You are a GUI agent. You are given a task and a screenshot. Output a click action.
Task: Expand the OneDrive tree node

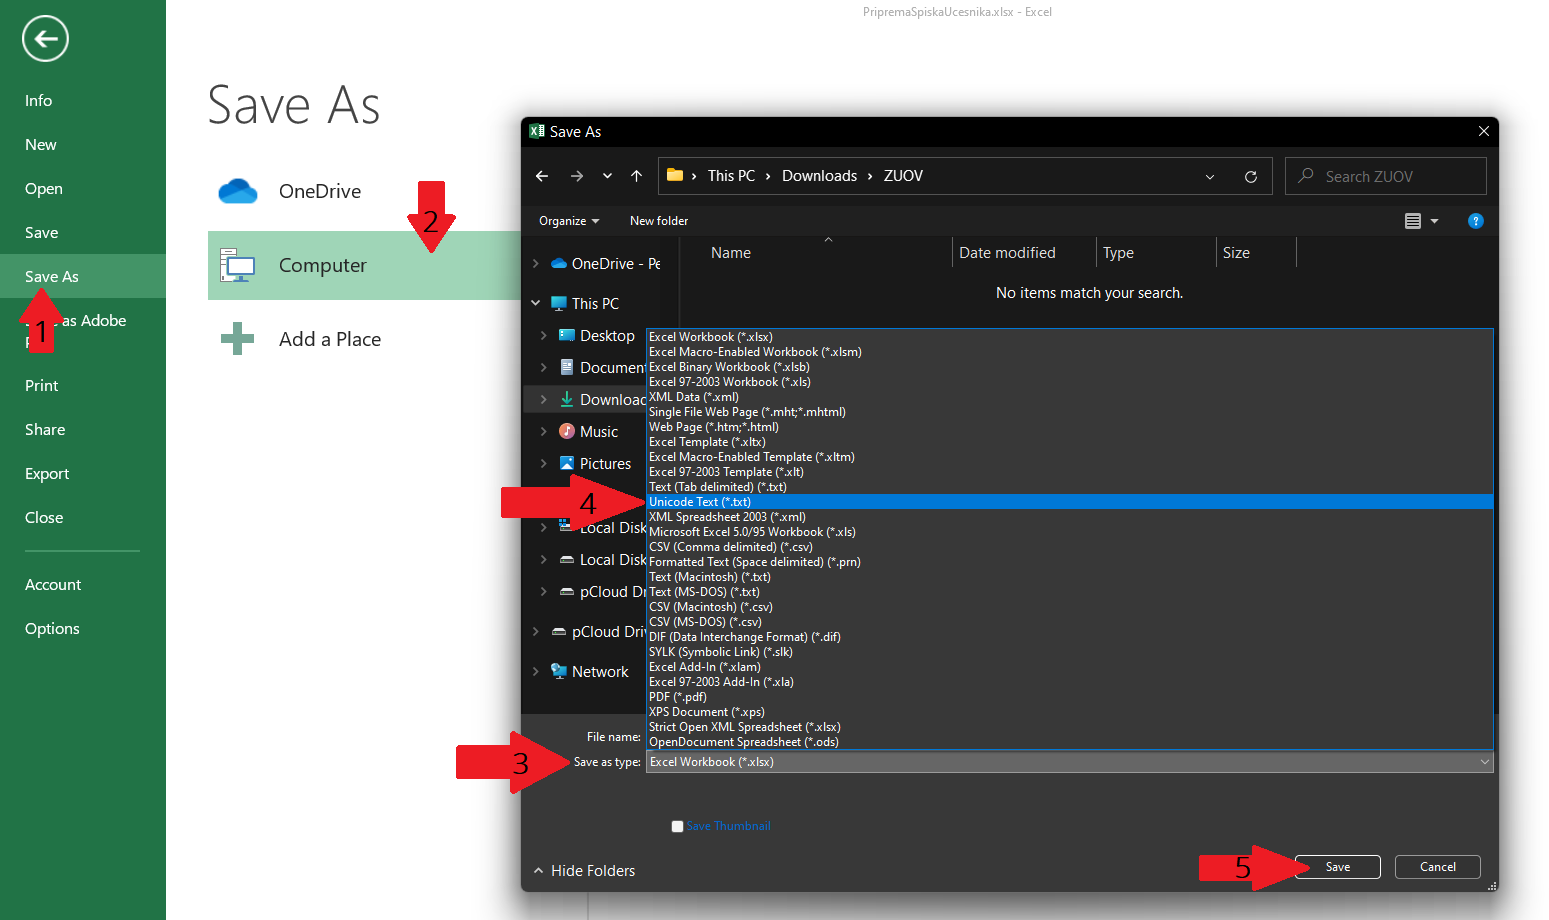[536, 263]
